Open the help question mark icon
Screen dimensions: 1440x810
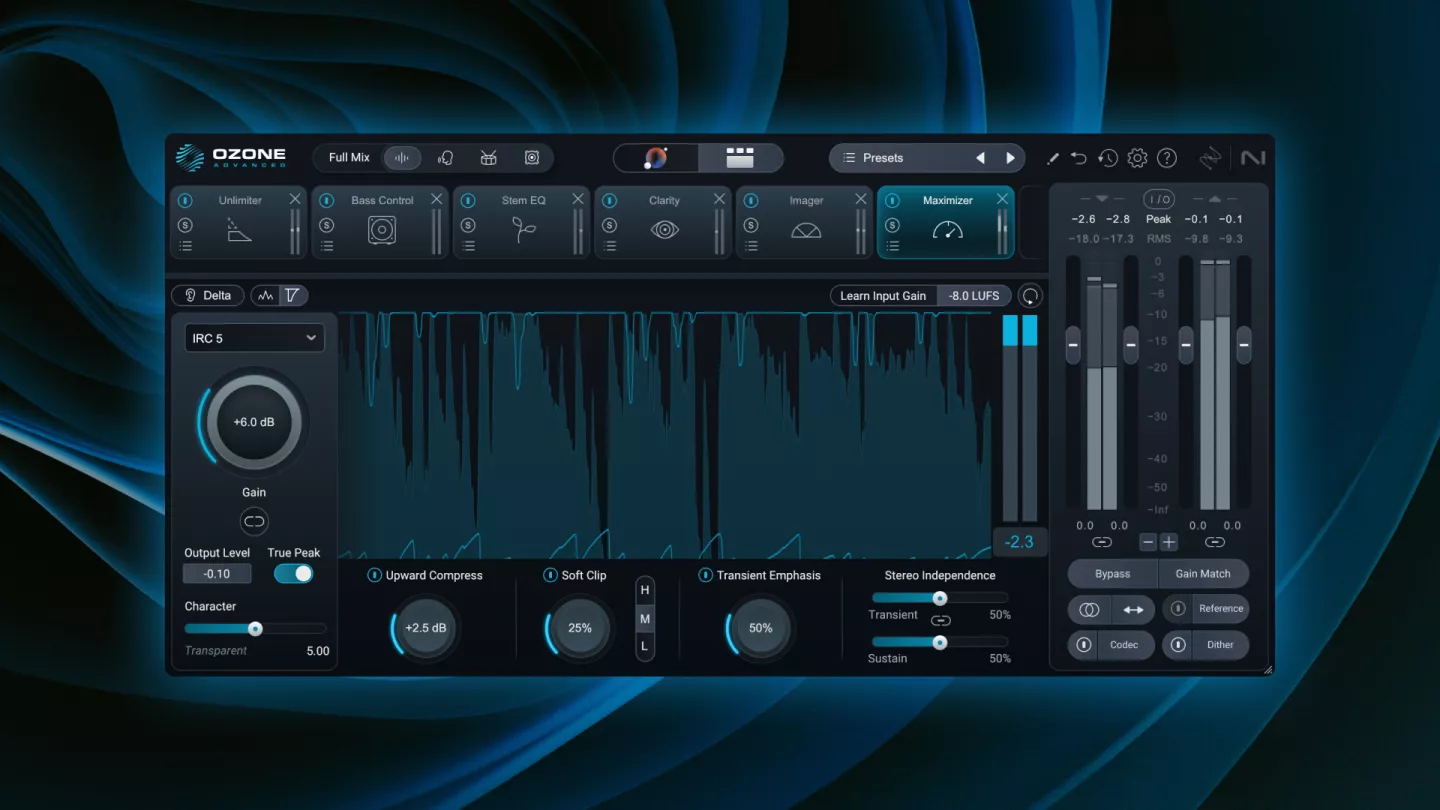pyautogui.click(x=1167, y=158)
